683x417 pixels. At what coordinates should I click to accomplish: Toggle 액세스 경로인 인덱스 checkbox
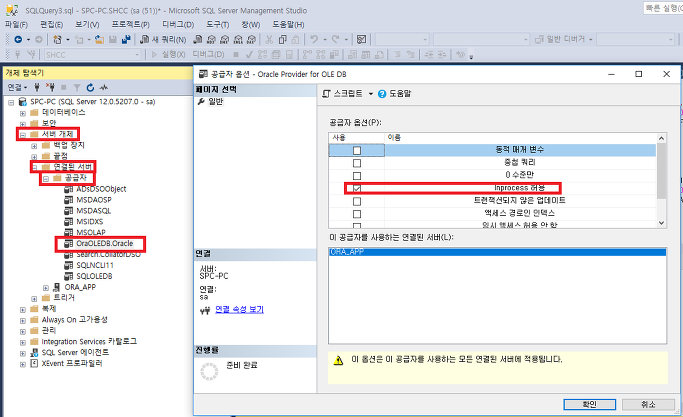[x=357, y=214]
